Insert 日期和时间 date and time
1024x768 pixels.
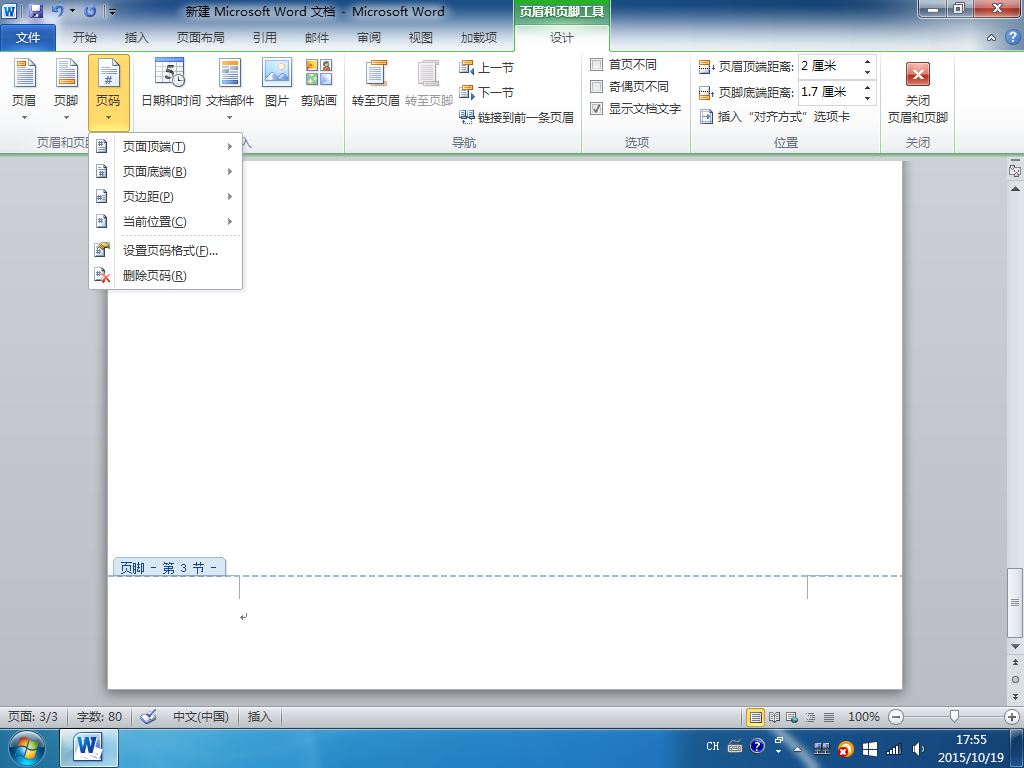pos(170,83)
